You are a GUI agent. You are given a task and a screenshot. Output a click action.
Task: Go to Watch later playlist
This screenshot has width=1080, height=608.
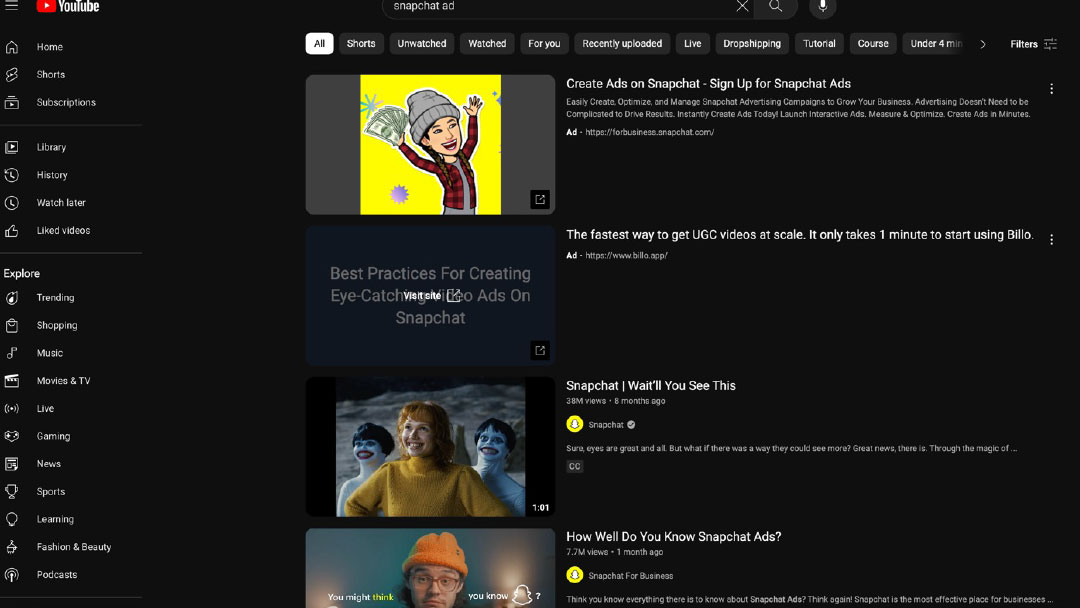(61, 203)
